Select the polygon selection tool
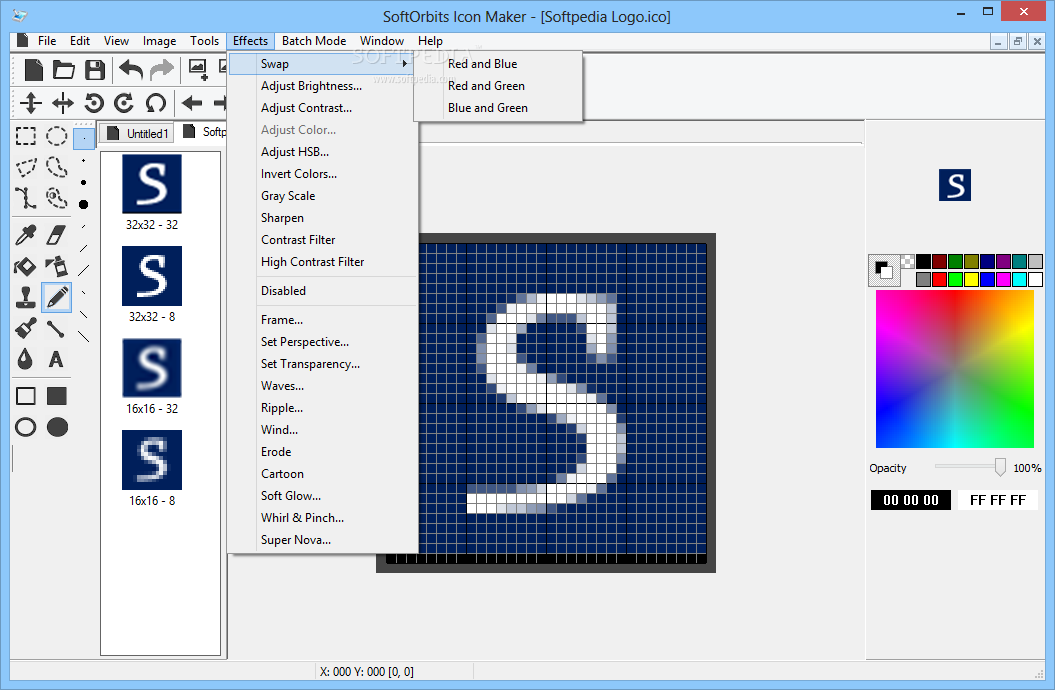This screenshot has height=690, width=1055. pyautogui.click(x=26, y=167)
